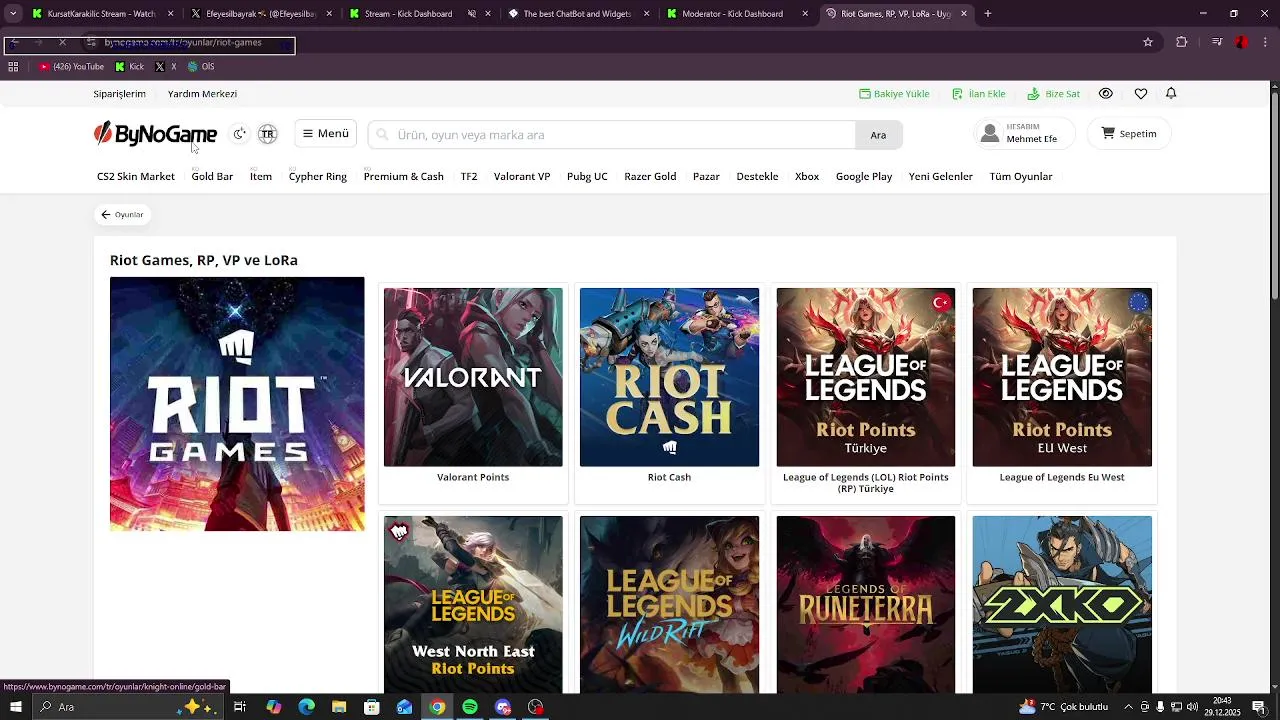The height and width of the screenshot is (720, 1280).
Task: Select Gold Bar category
Action: coord(212,177)
